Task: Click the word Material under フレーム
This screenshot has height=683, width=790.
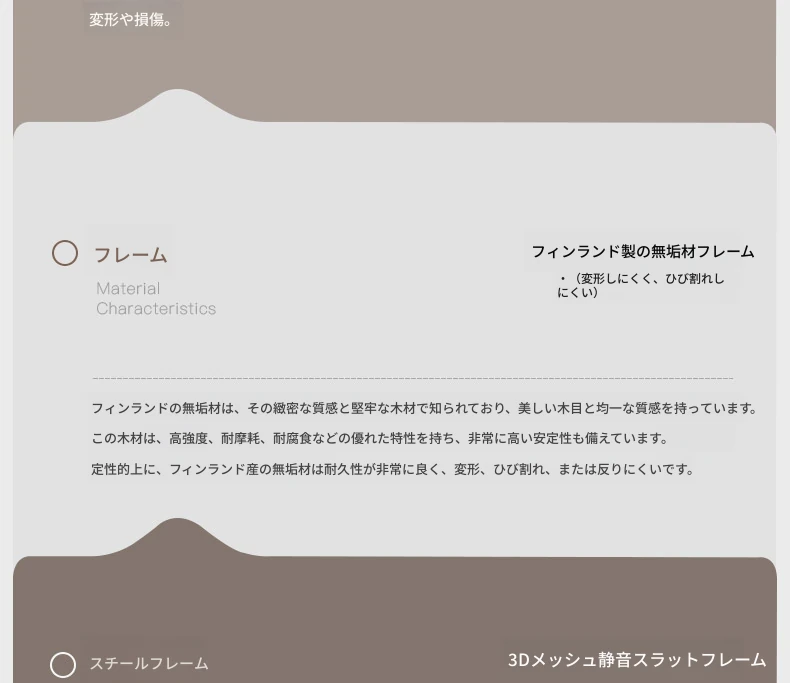Action: click(x=128, y=289)
